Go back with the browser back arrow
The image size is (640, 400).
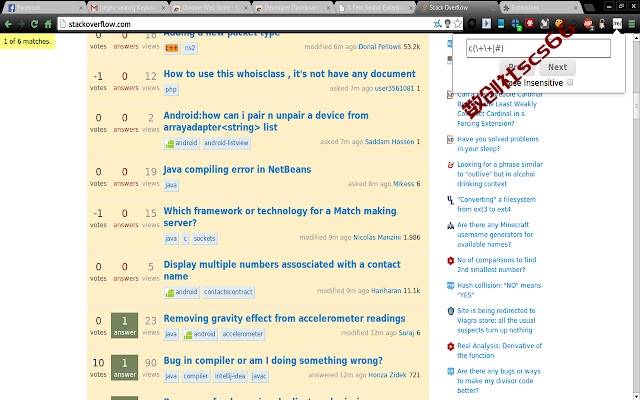8,24
